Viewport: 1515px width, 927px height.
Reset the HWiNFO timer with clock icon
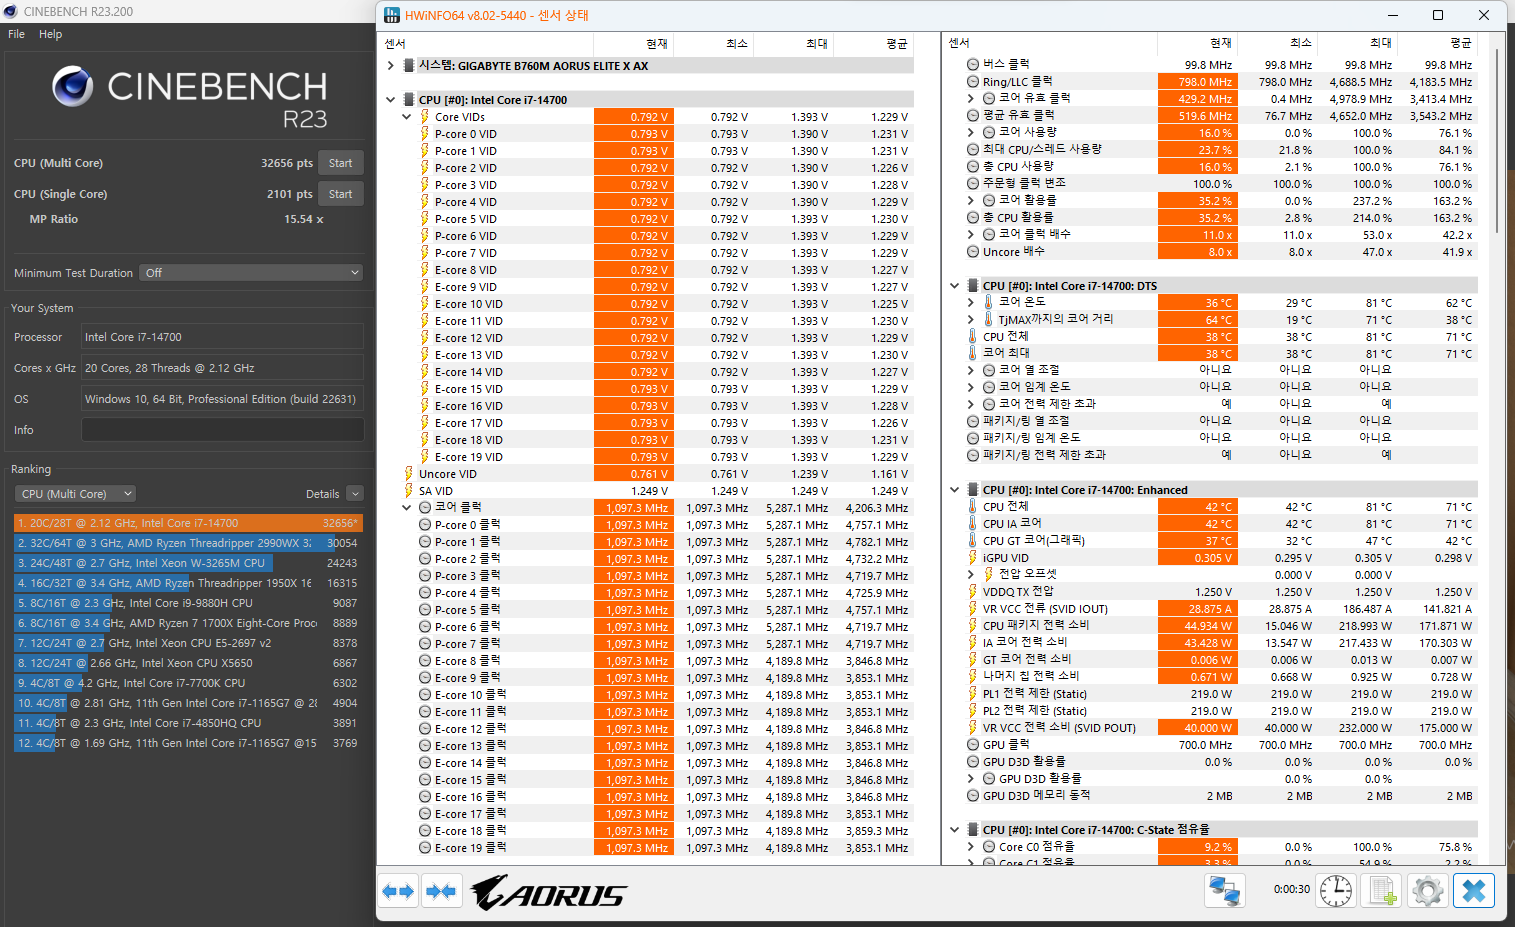pyautogui.click(x=1336, y=890)
